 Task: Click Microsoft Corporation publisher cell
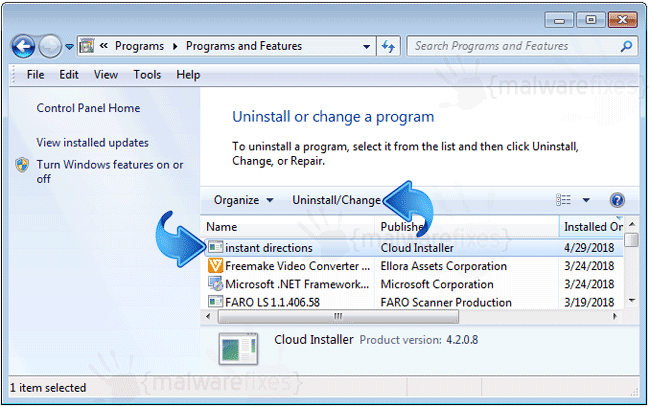tap(437, 284)
